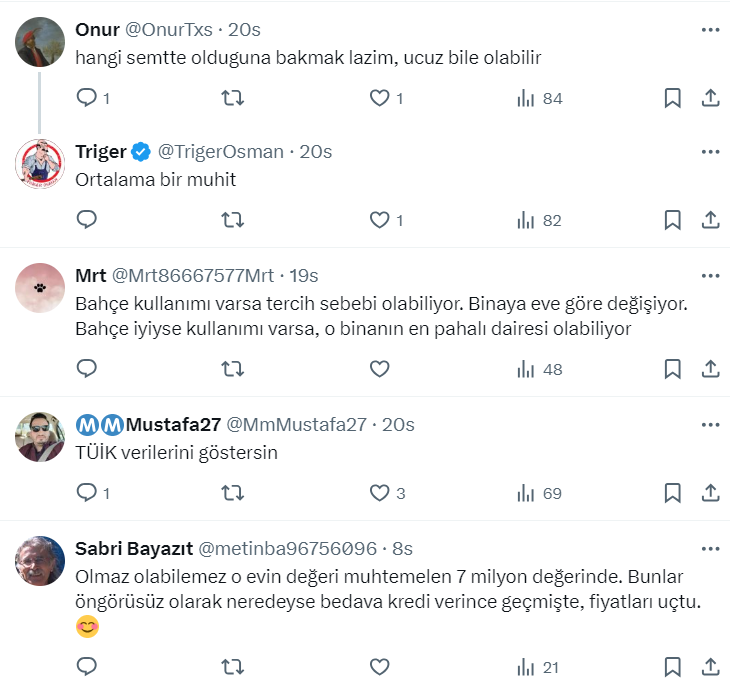730x691 pixels.
Task: Reply to Onur's tweet
Action: click(x=87, y=98)
